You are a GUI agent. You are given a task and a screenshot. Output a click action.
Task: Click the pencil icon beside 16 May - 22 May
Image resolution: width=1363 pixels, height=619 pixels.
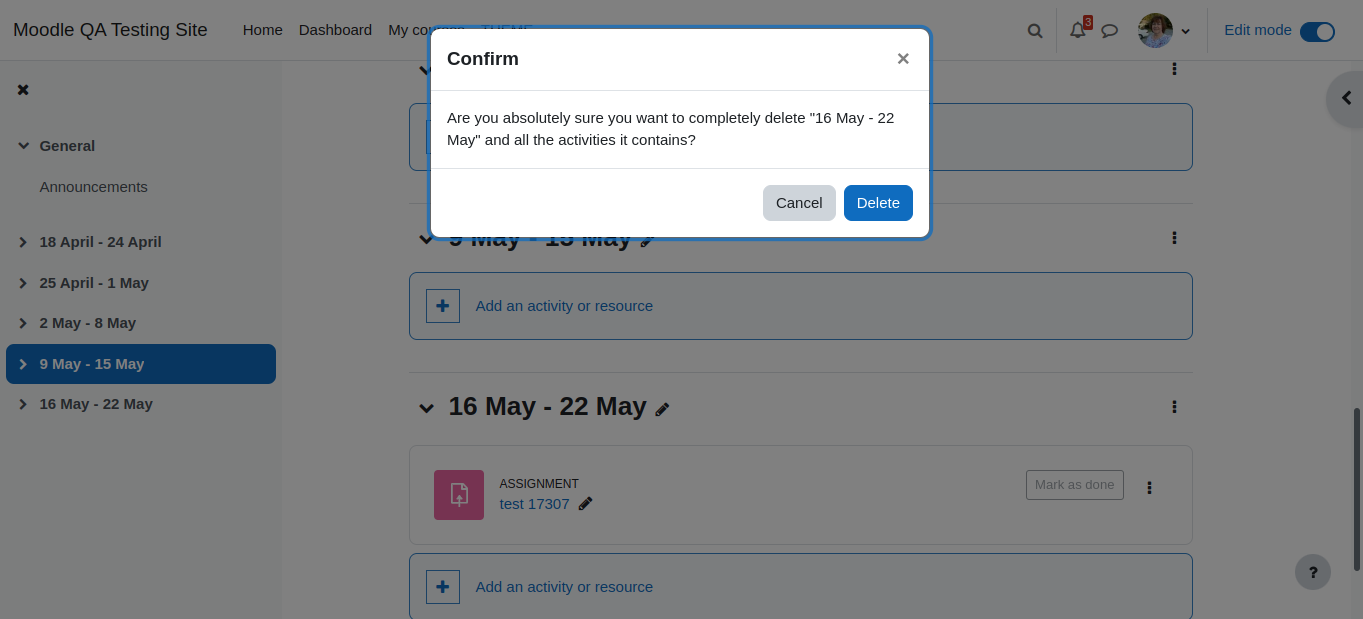pos(662,409)
